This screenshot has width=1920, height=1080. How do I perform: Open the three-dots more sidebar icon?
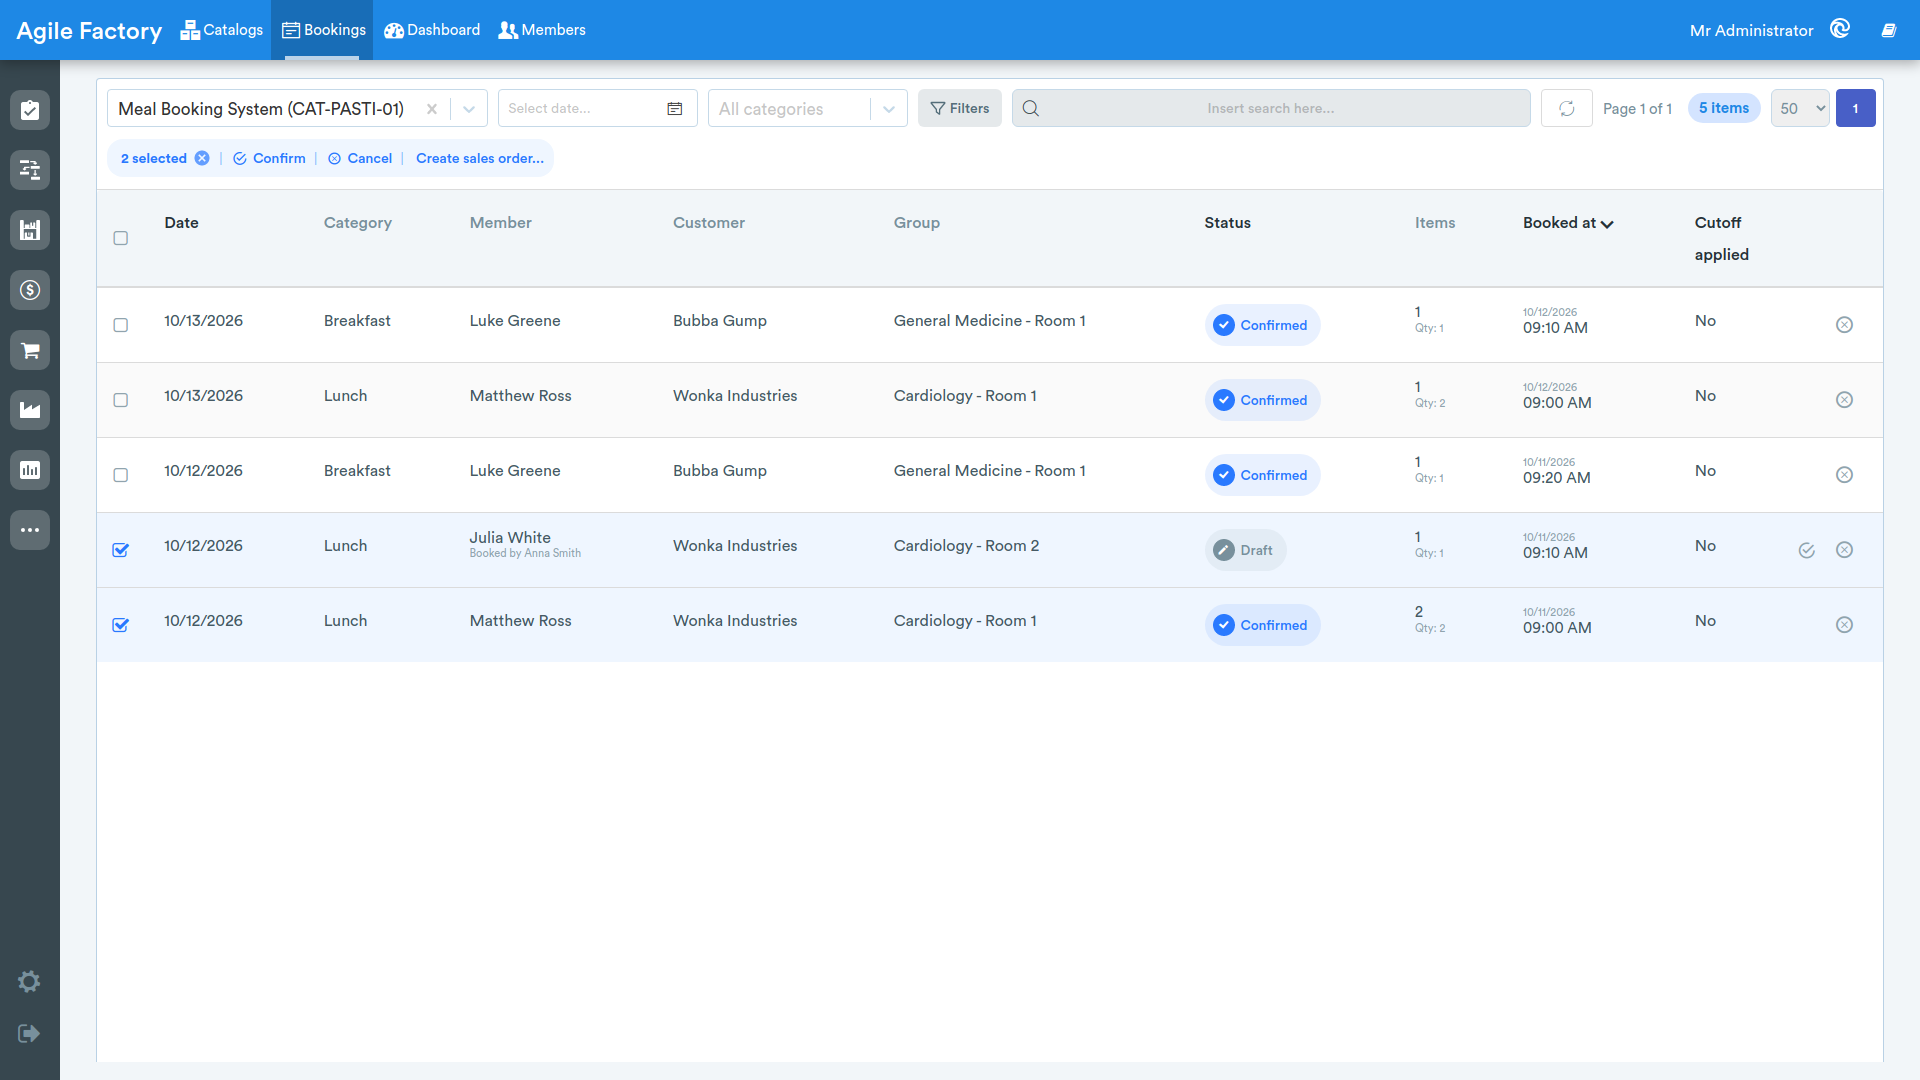point(30,530)
